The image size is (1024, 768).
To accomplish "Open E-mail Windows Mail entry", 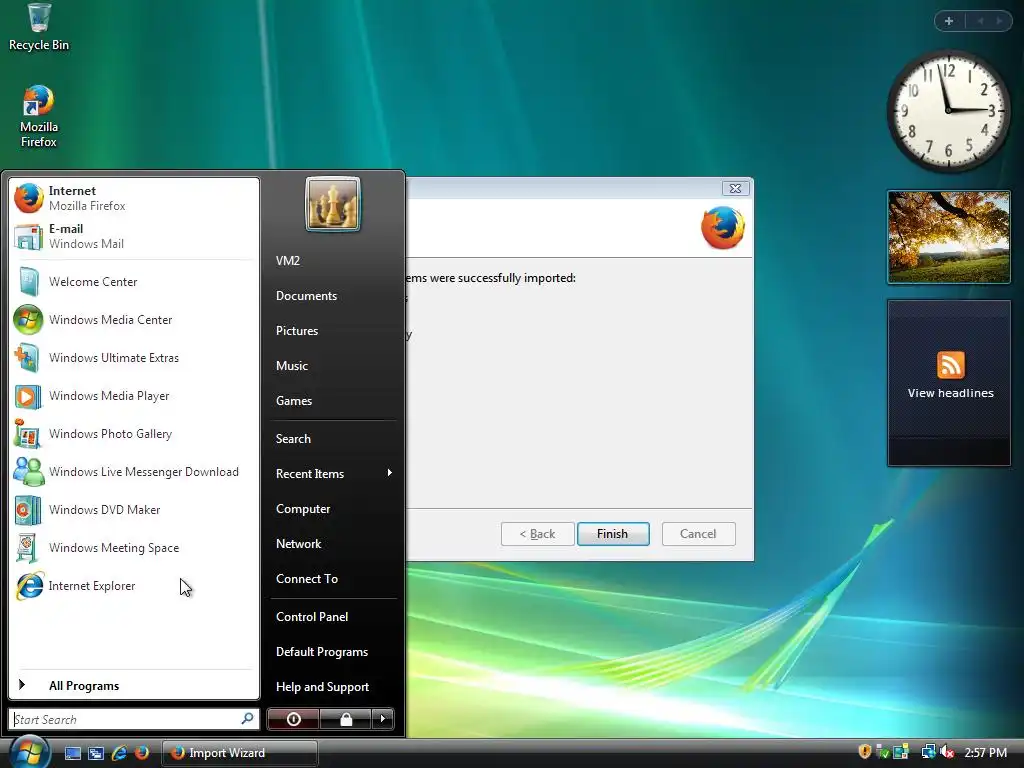I will pos(135,236).
